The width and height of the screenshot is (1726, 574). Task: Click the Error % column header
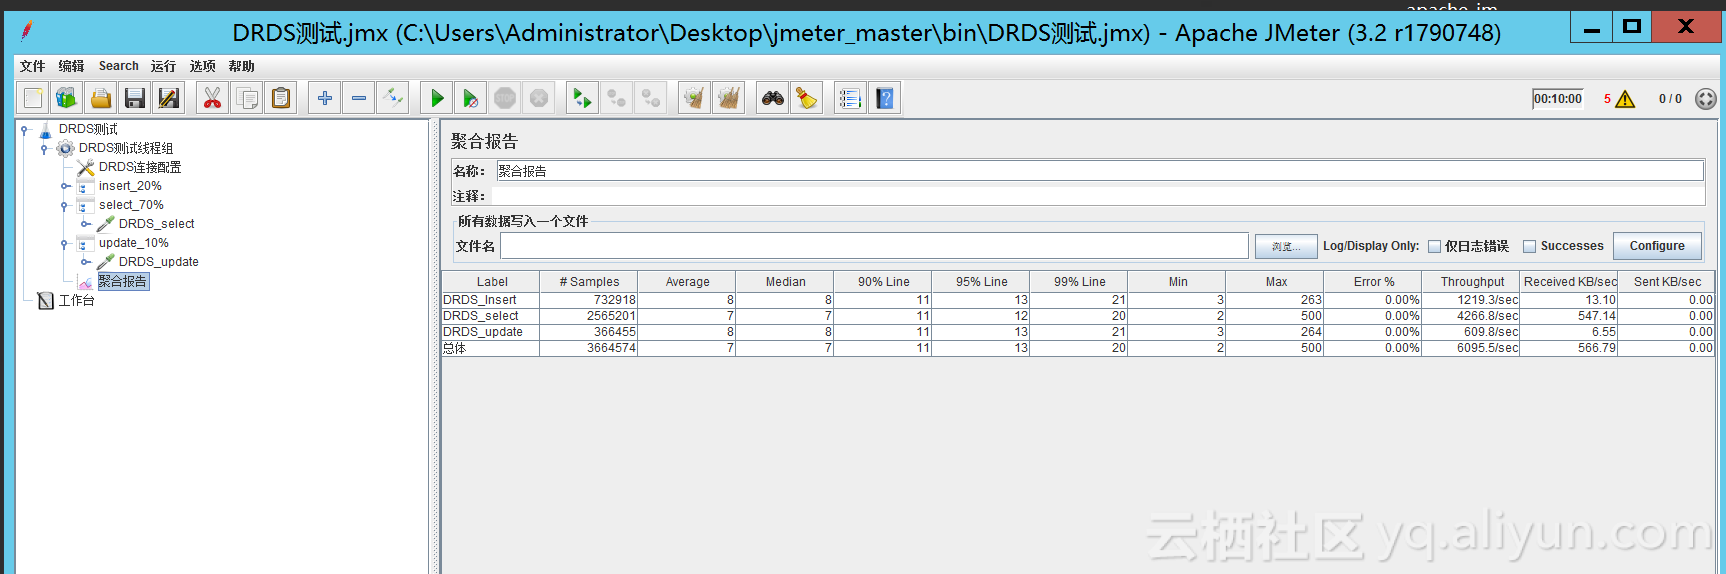tap(1374, 282)
